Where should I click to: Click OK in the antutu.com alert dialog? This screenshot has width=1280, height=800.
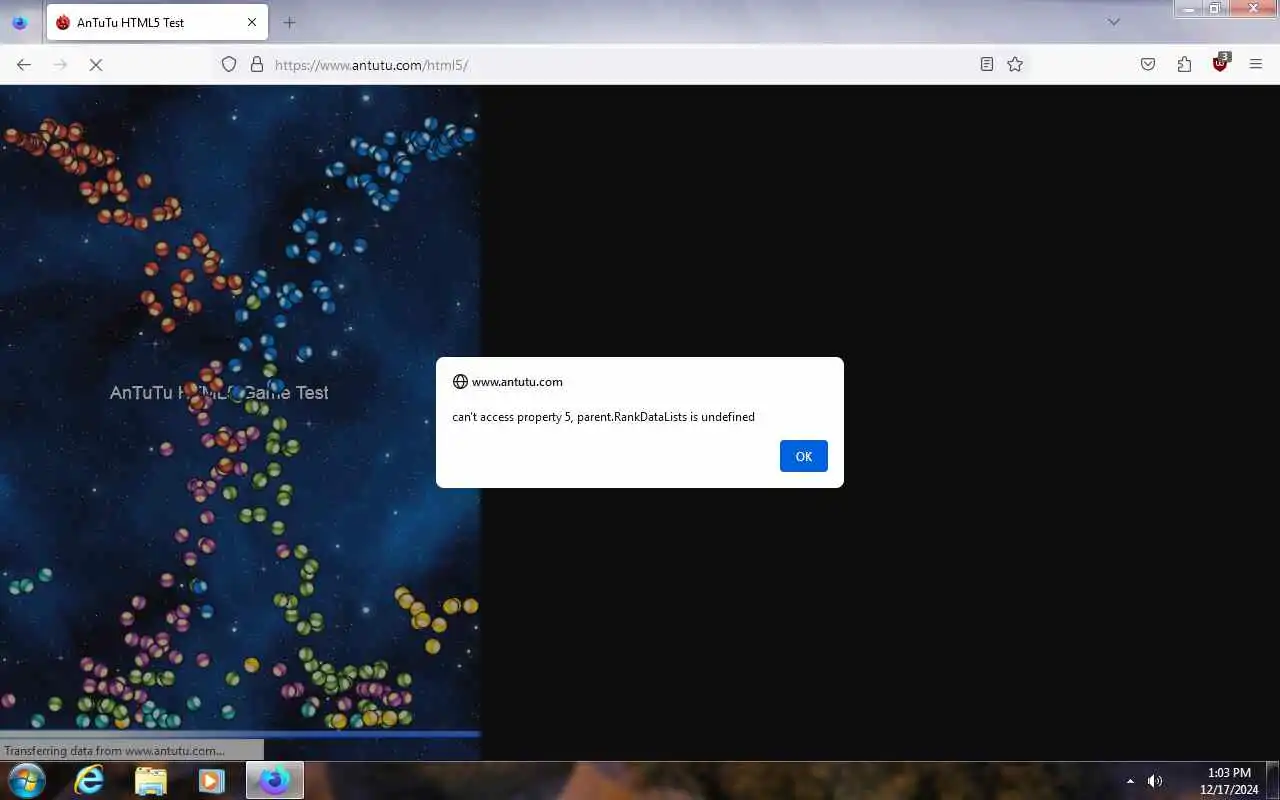pyautogui.click(x=804, y=456)
